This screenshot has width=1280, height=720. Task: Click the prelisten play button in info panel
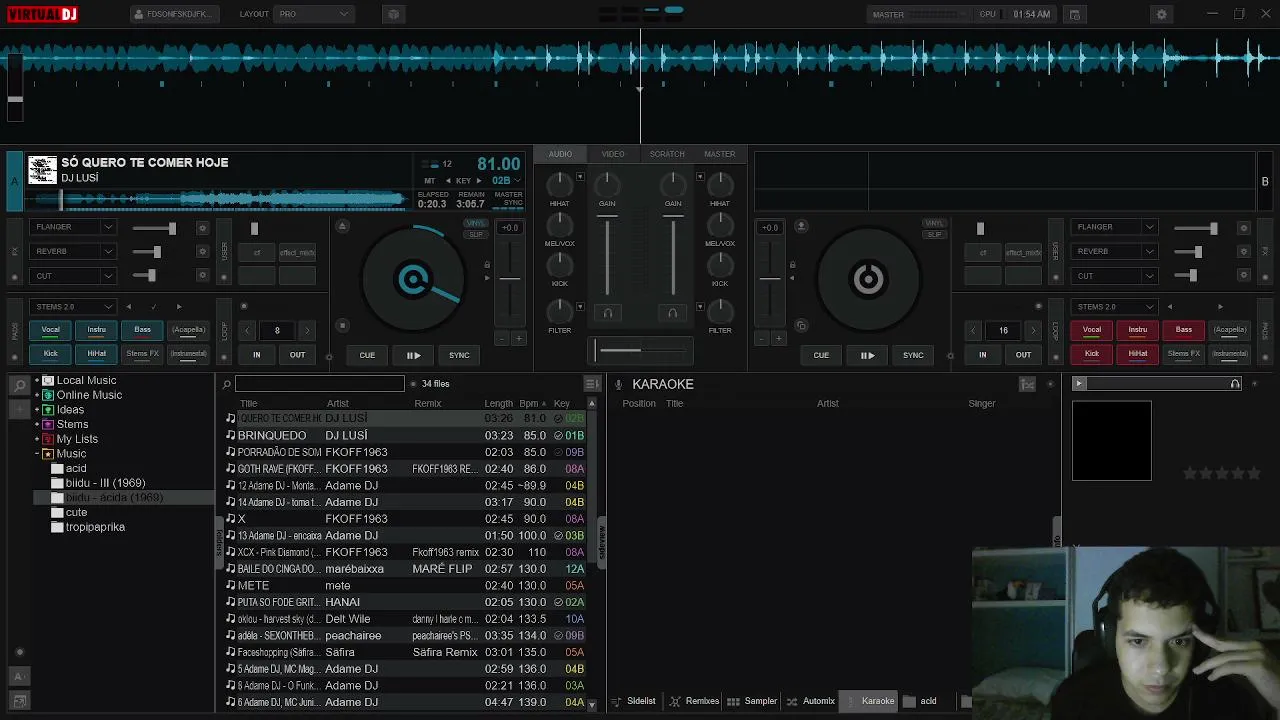click(1078, 384)
